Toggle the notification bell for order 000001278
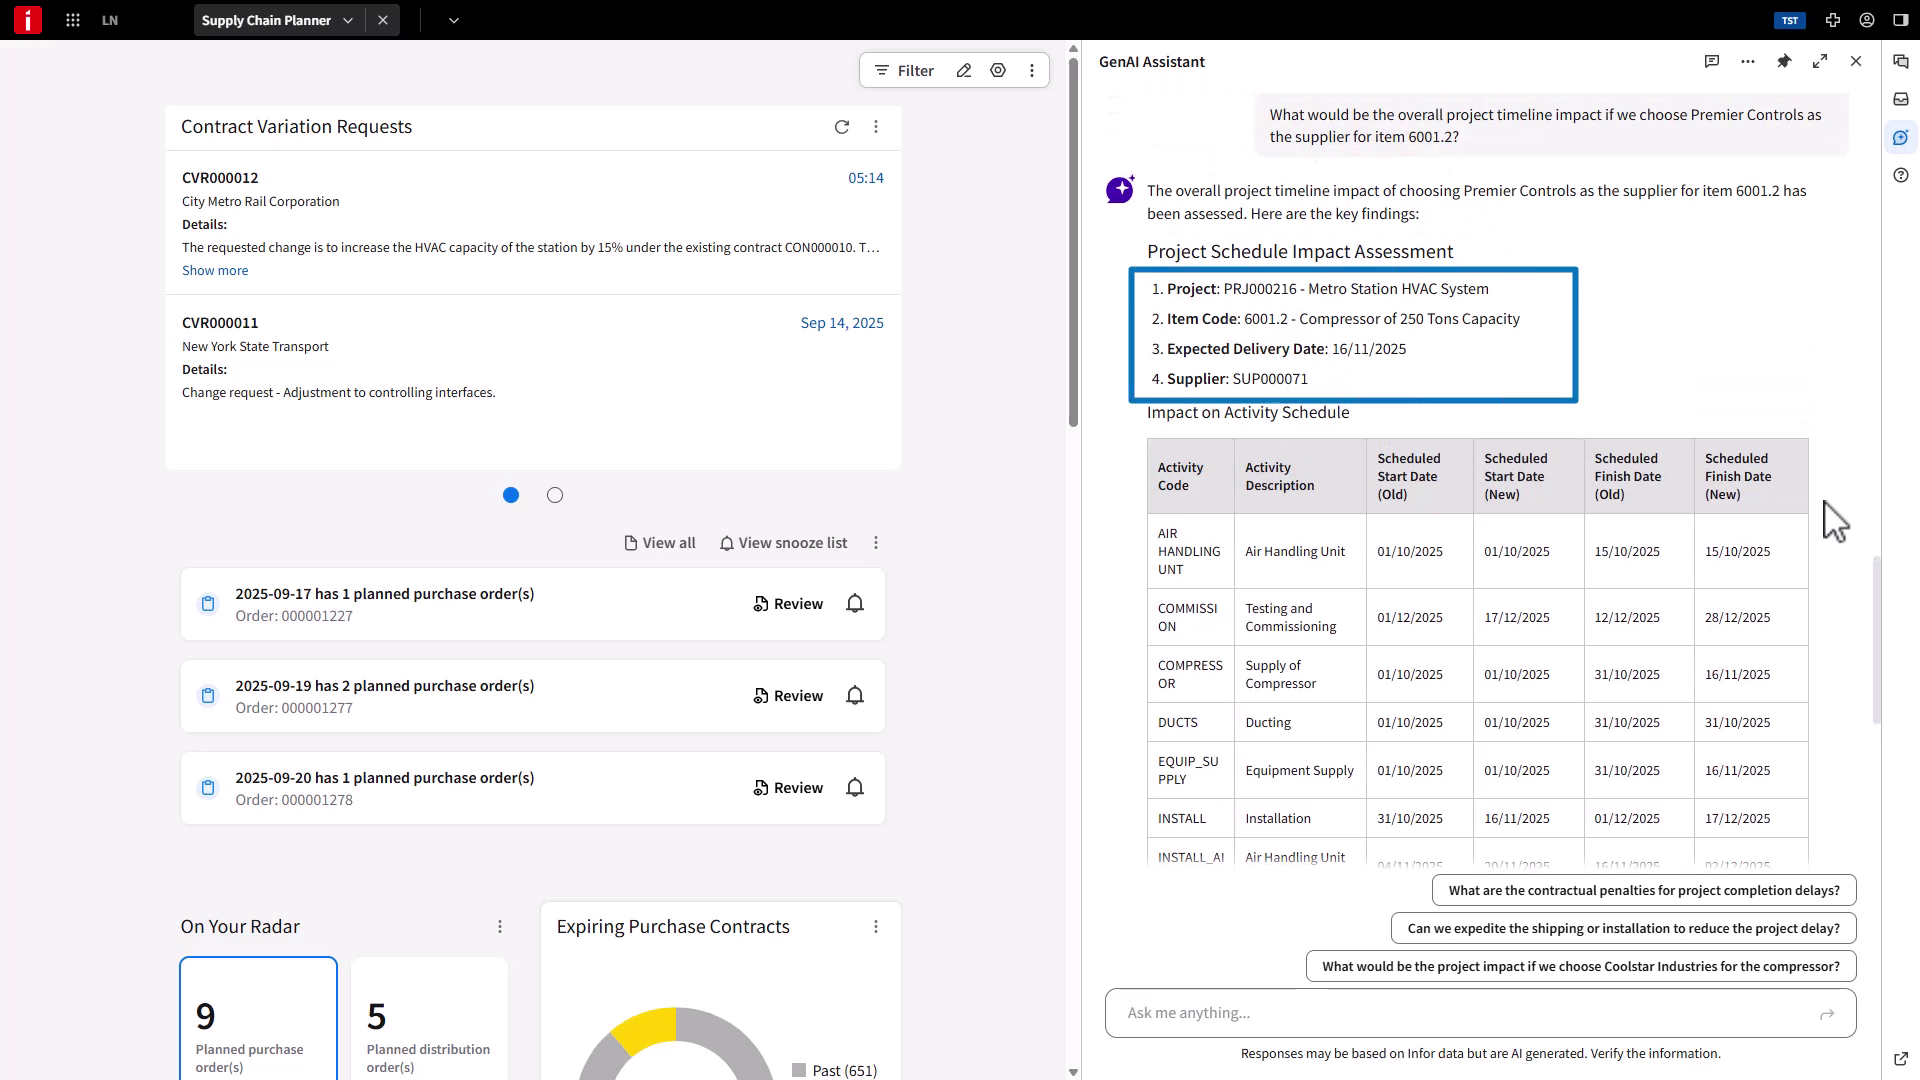This screenshot has height=1080, width=1920. (x=855, y=787)
